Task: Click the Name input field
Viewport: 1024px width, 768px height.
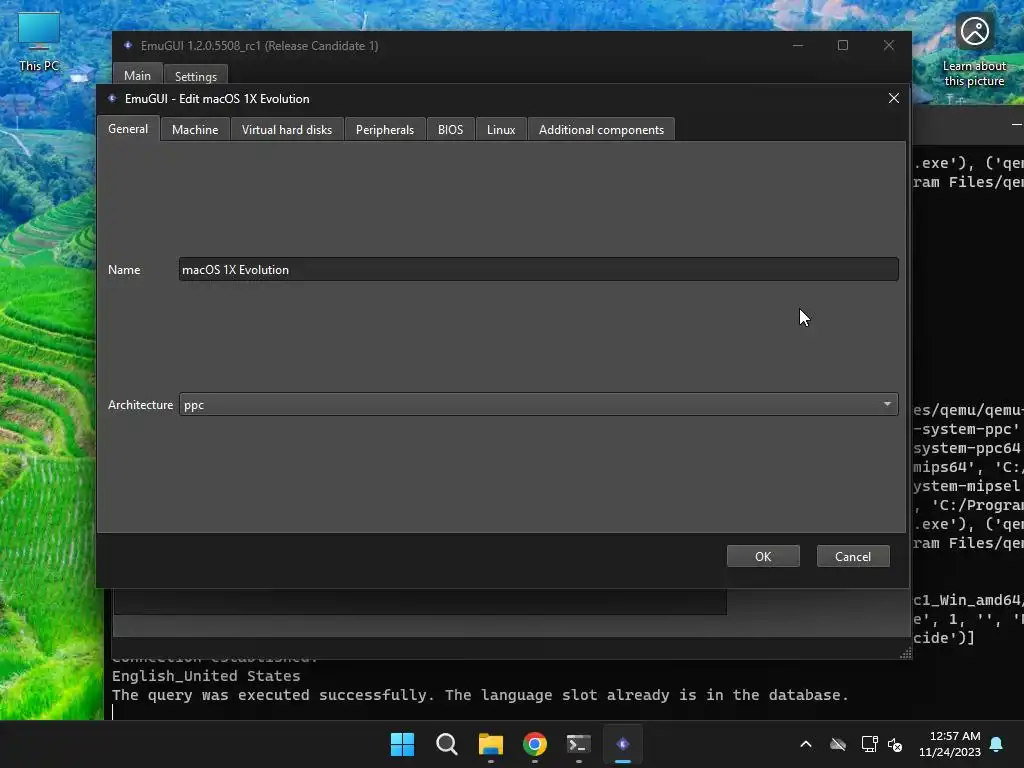Action: 538,269
